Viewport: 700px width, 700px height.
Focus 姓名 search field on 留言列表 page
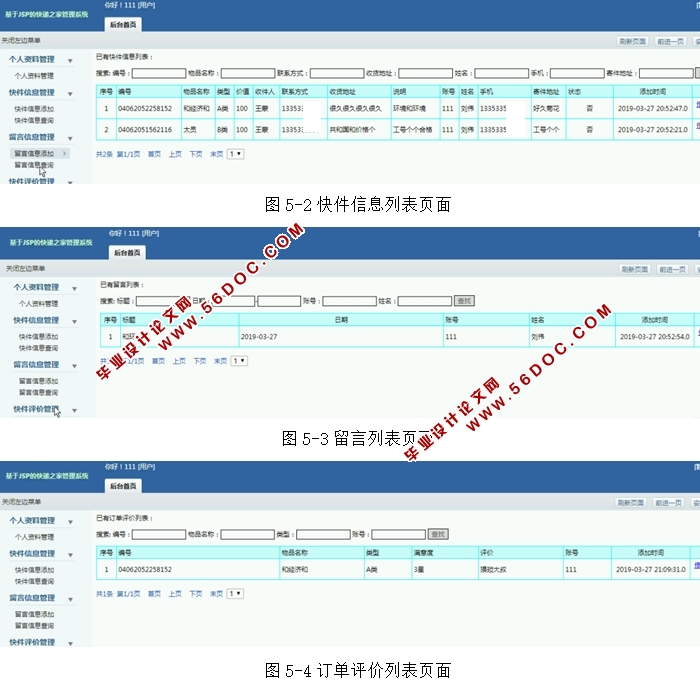click(425, 301)
